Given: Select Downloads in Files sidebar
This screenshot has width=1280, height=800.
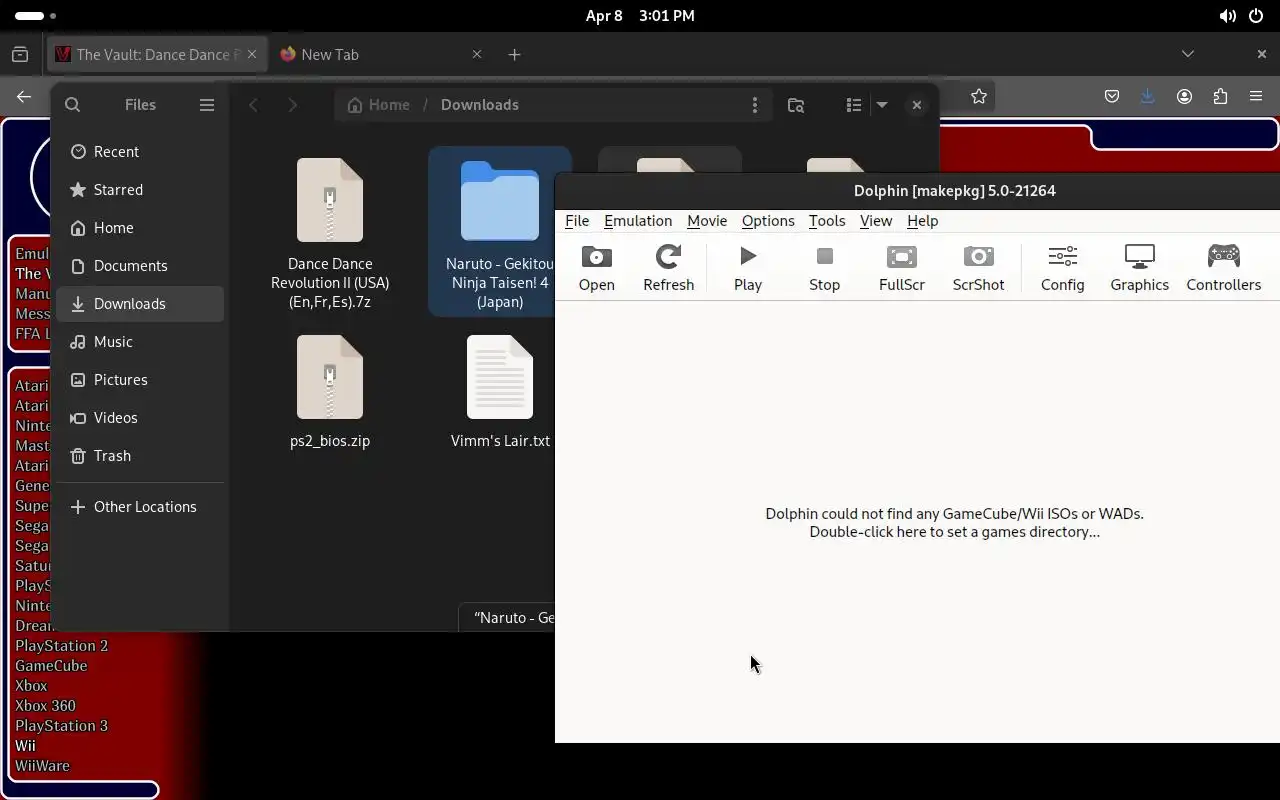Looking at the screenshot, I should (140, 304).
